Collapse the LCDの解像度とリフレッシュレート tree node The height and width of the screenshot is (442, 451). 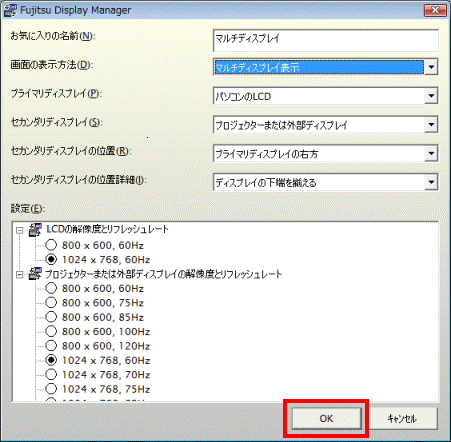pyautogui.click(x=20, y=230)
